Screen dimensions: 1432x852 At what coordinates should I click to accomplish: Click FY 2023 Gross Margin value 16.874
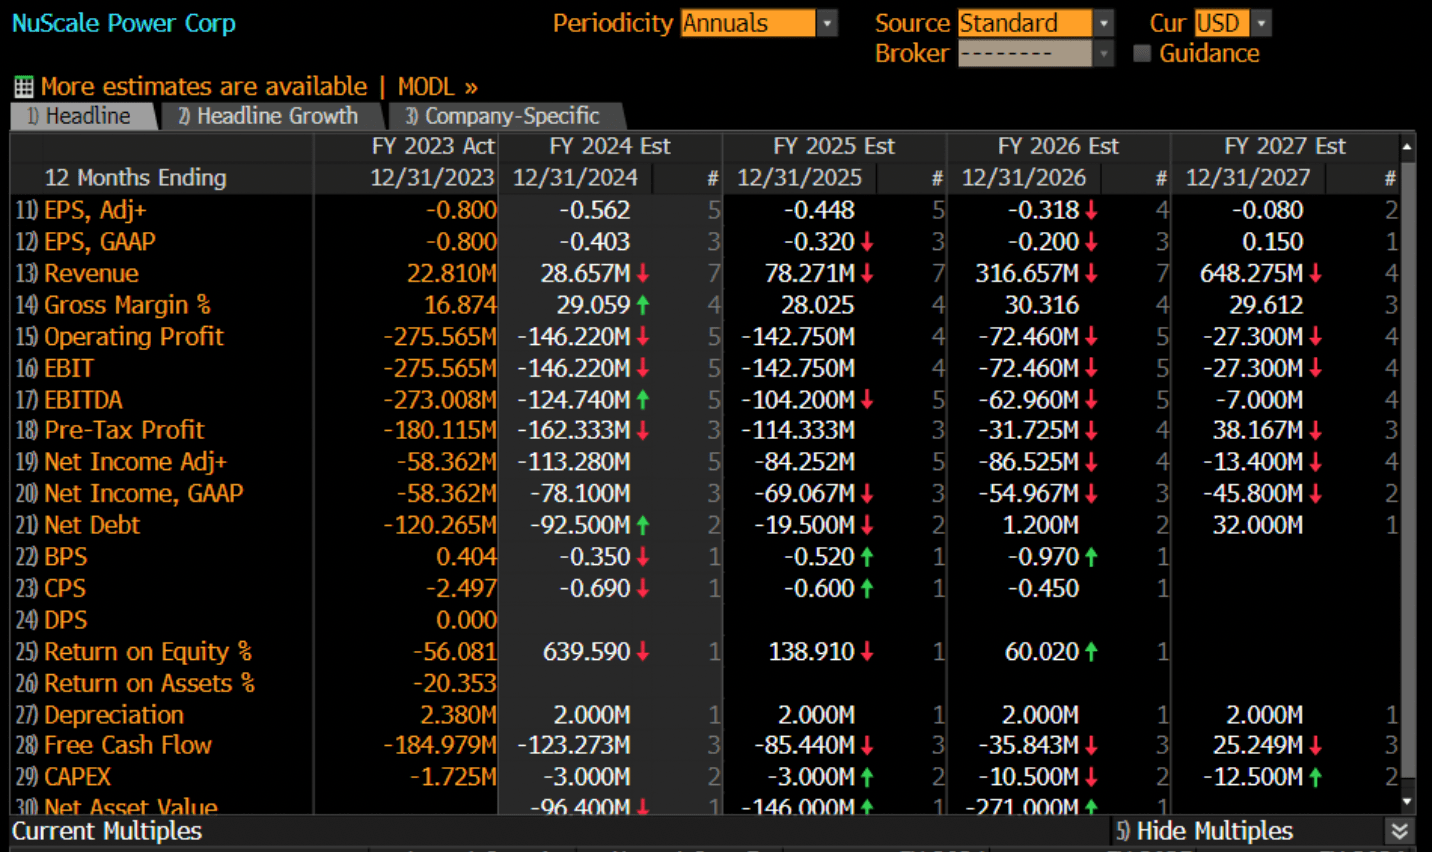coord(460,305)
